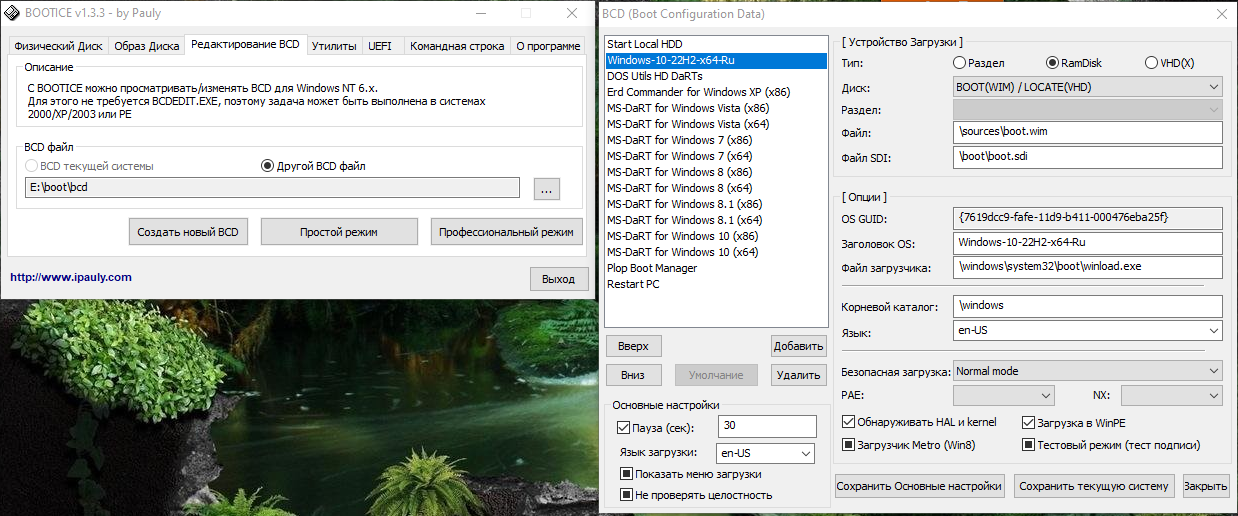The image size is (1238, 516).
Task: Toggle 'Показать меню загрузки' checkbox
Action: coord(626,474)
